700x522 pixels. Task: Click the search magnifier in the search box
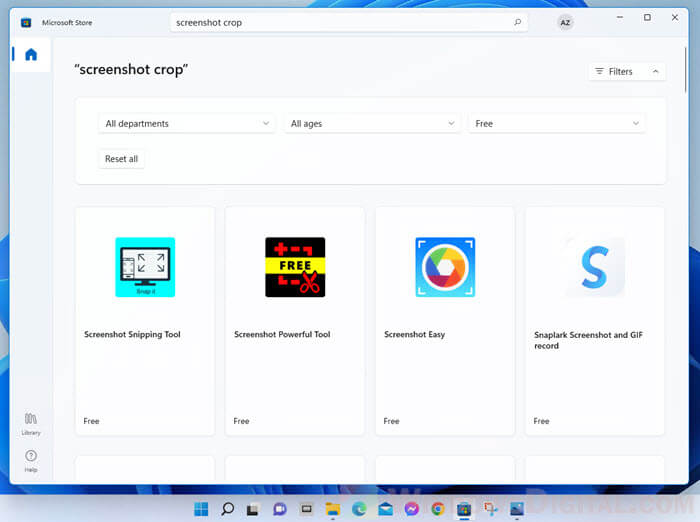tap(517, 22)
